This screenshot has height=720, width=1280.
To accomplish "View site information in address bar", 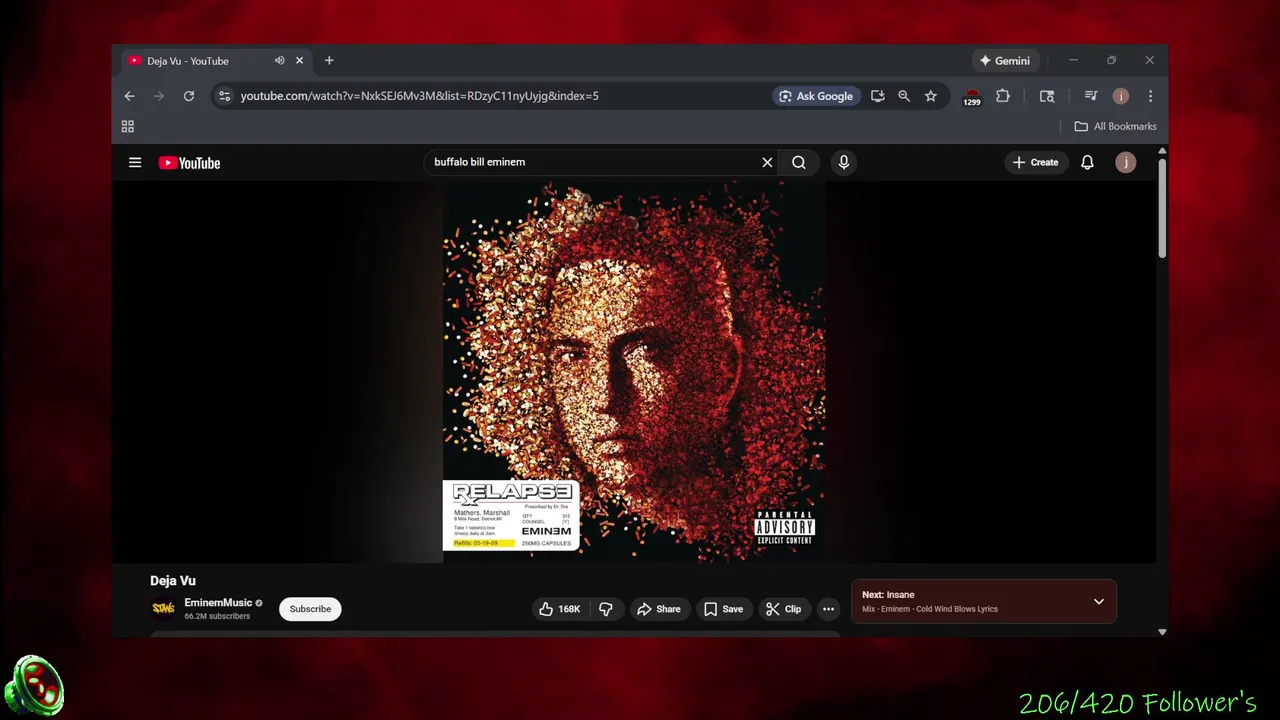I will (x=224, y=96).
